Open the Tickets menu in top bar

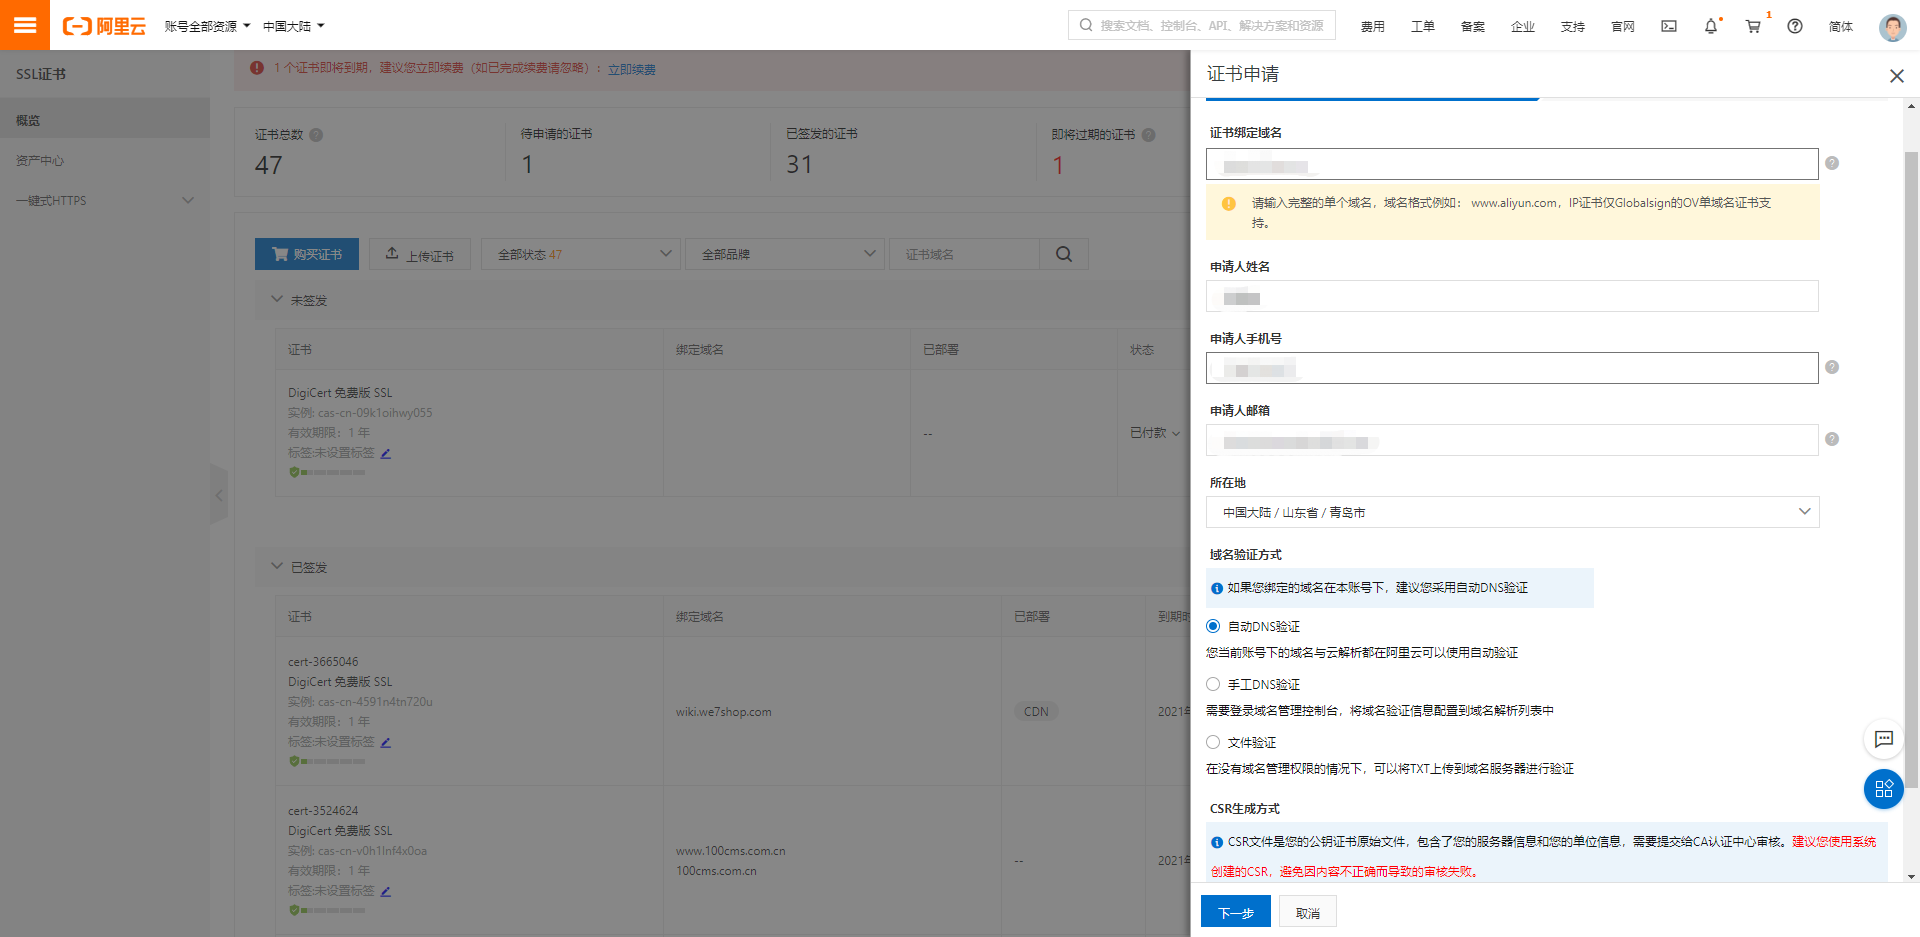point(1422,27)
